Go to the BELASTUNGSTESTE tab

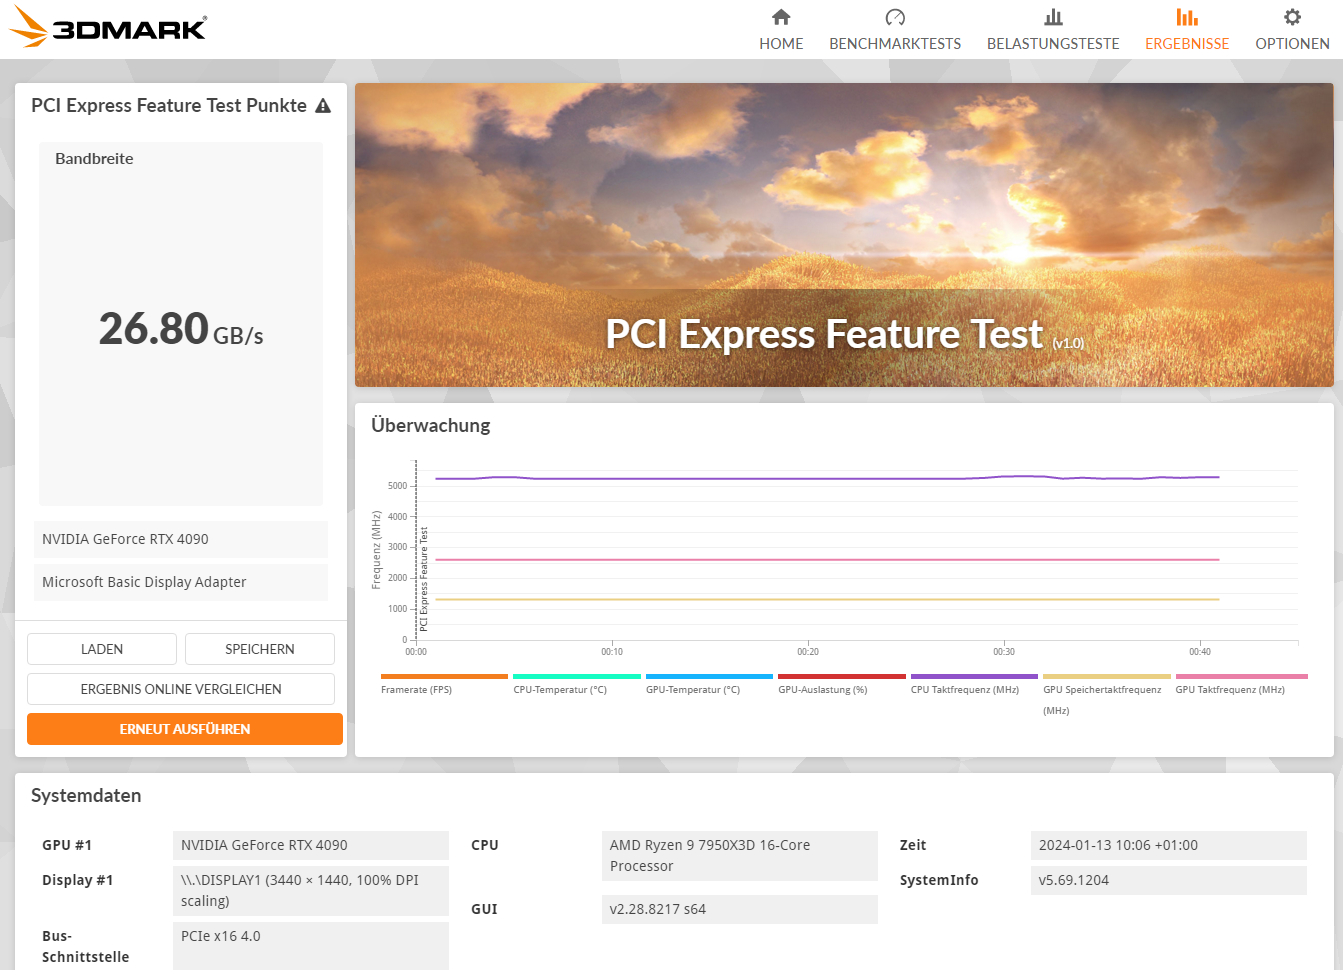(x=1053, y=44)
